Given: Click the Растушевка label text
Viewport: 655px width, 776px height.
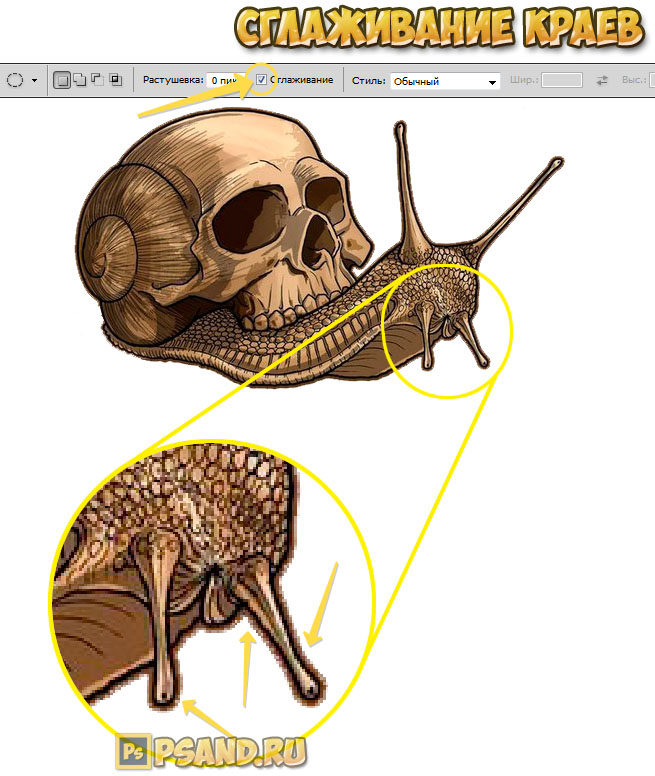Looking at the screenshot, I should click(172, 80).
